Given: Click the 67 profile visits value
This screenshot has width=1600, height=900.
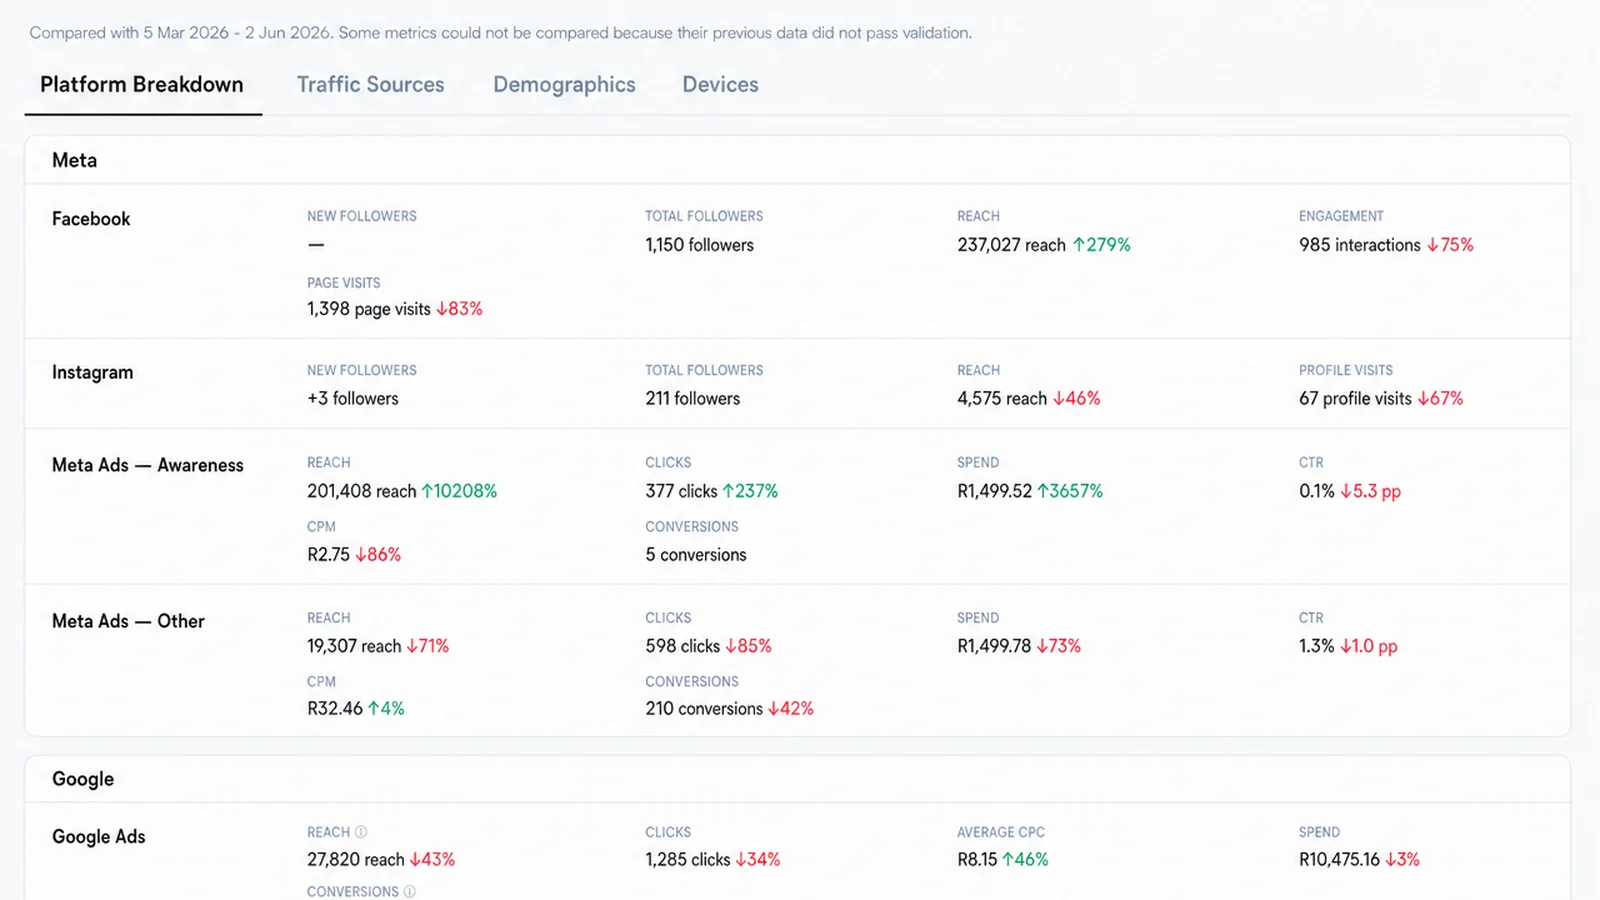Looking at the screenshot, I should [1355, 398].
